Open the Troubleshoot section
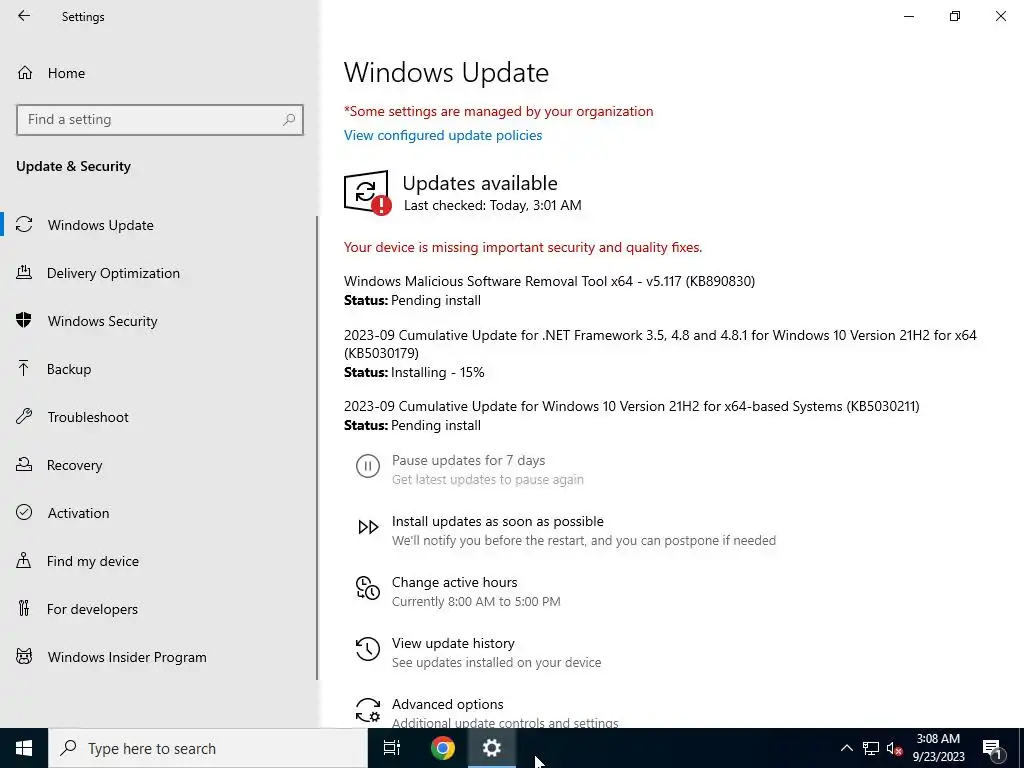This screenshot has width=1024, height=768. coord(159,417)
